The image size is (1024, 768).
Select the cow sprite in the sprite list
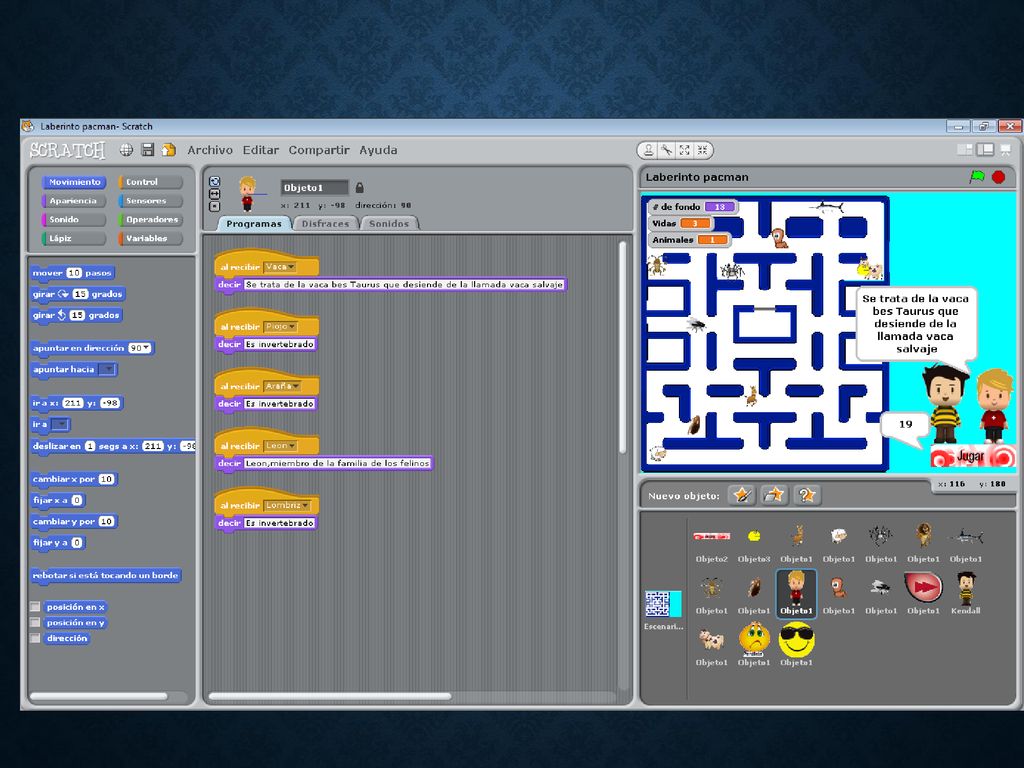point(712,645)
